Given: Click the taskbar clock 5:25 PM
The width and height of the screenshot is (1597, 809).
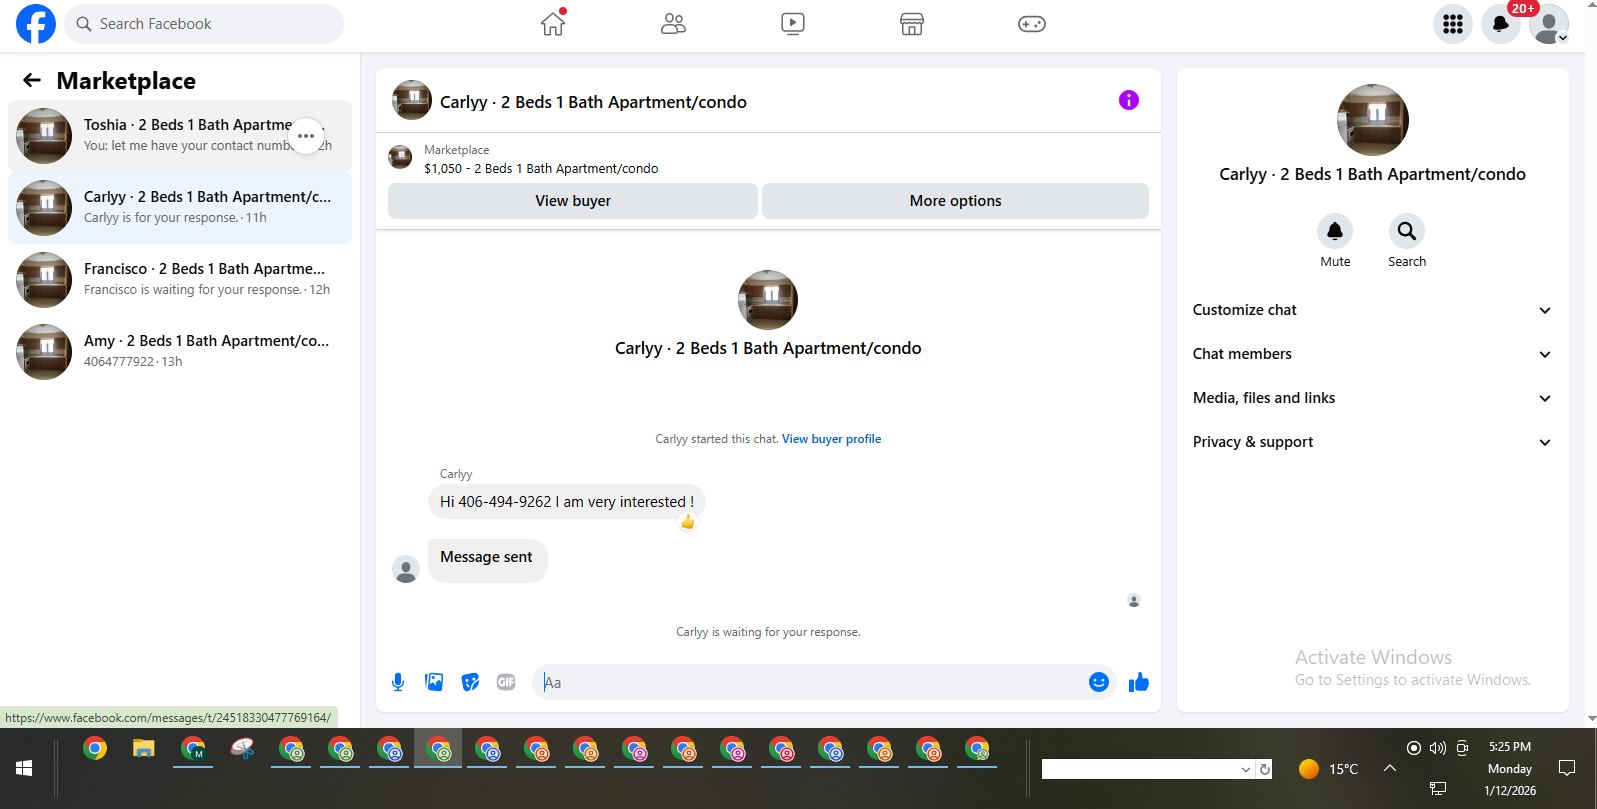Looking at the screenshot, I should 1510,747.
